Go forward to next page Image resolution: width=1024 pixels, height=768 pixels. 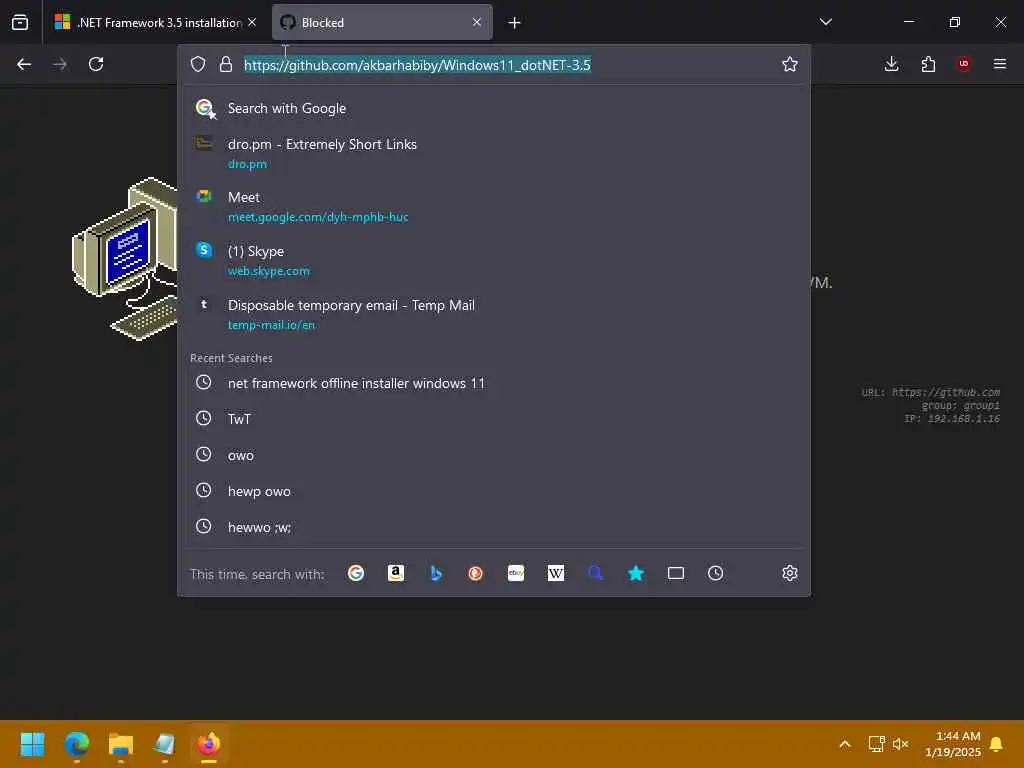60,64
